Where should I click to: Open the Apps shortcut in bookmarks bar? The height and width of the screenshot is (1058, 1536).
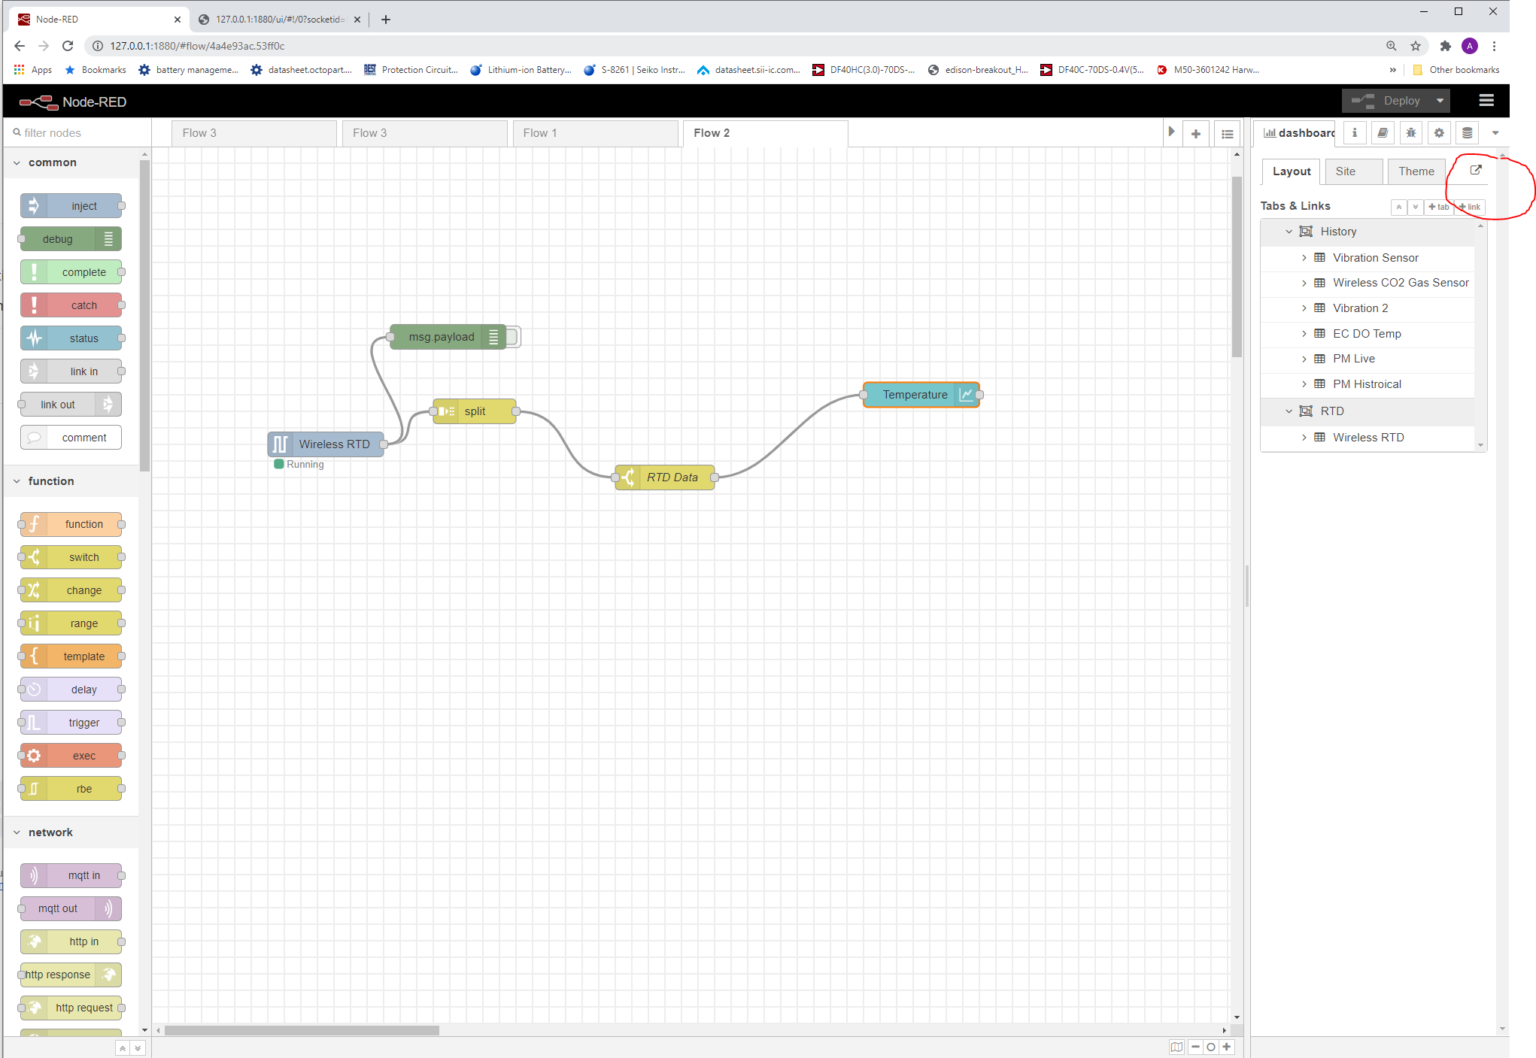[33, 70]
